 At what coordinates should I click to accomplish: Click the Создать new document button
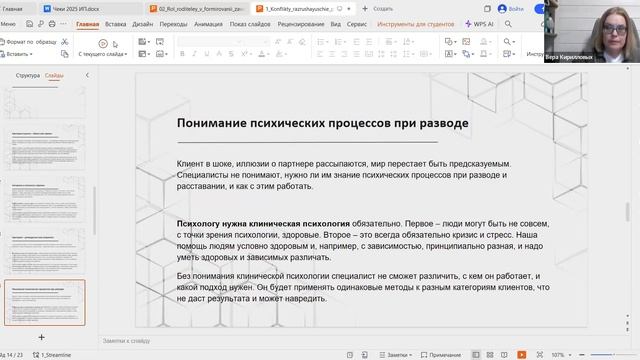(x=378, y=9)
